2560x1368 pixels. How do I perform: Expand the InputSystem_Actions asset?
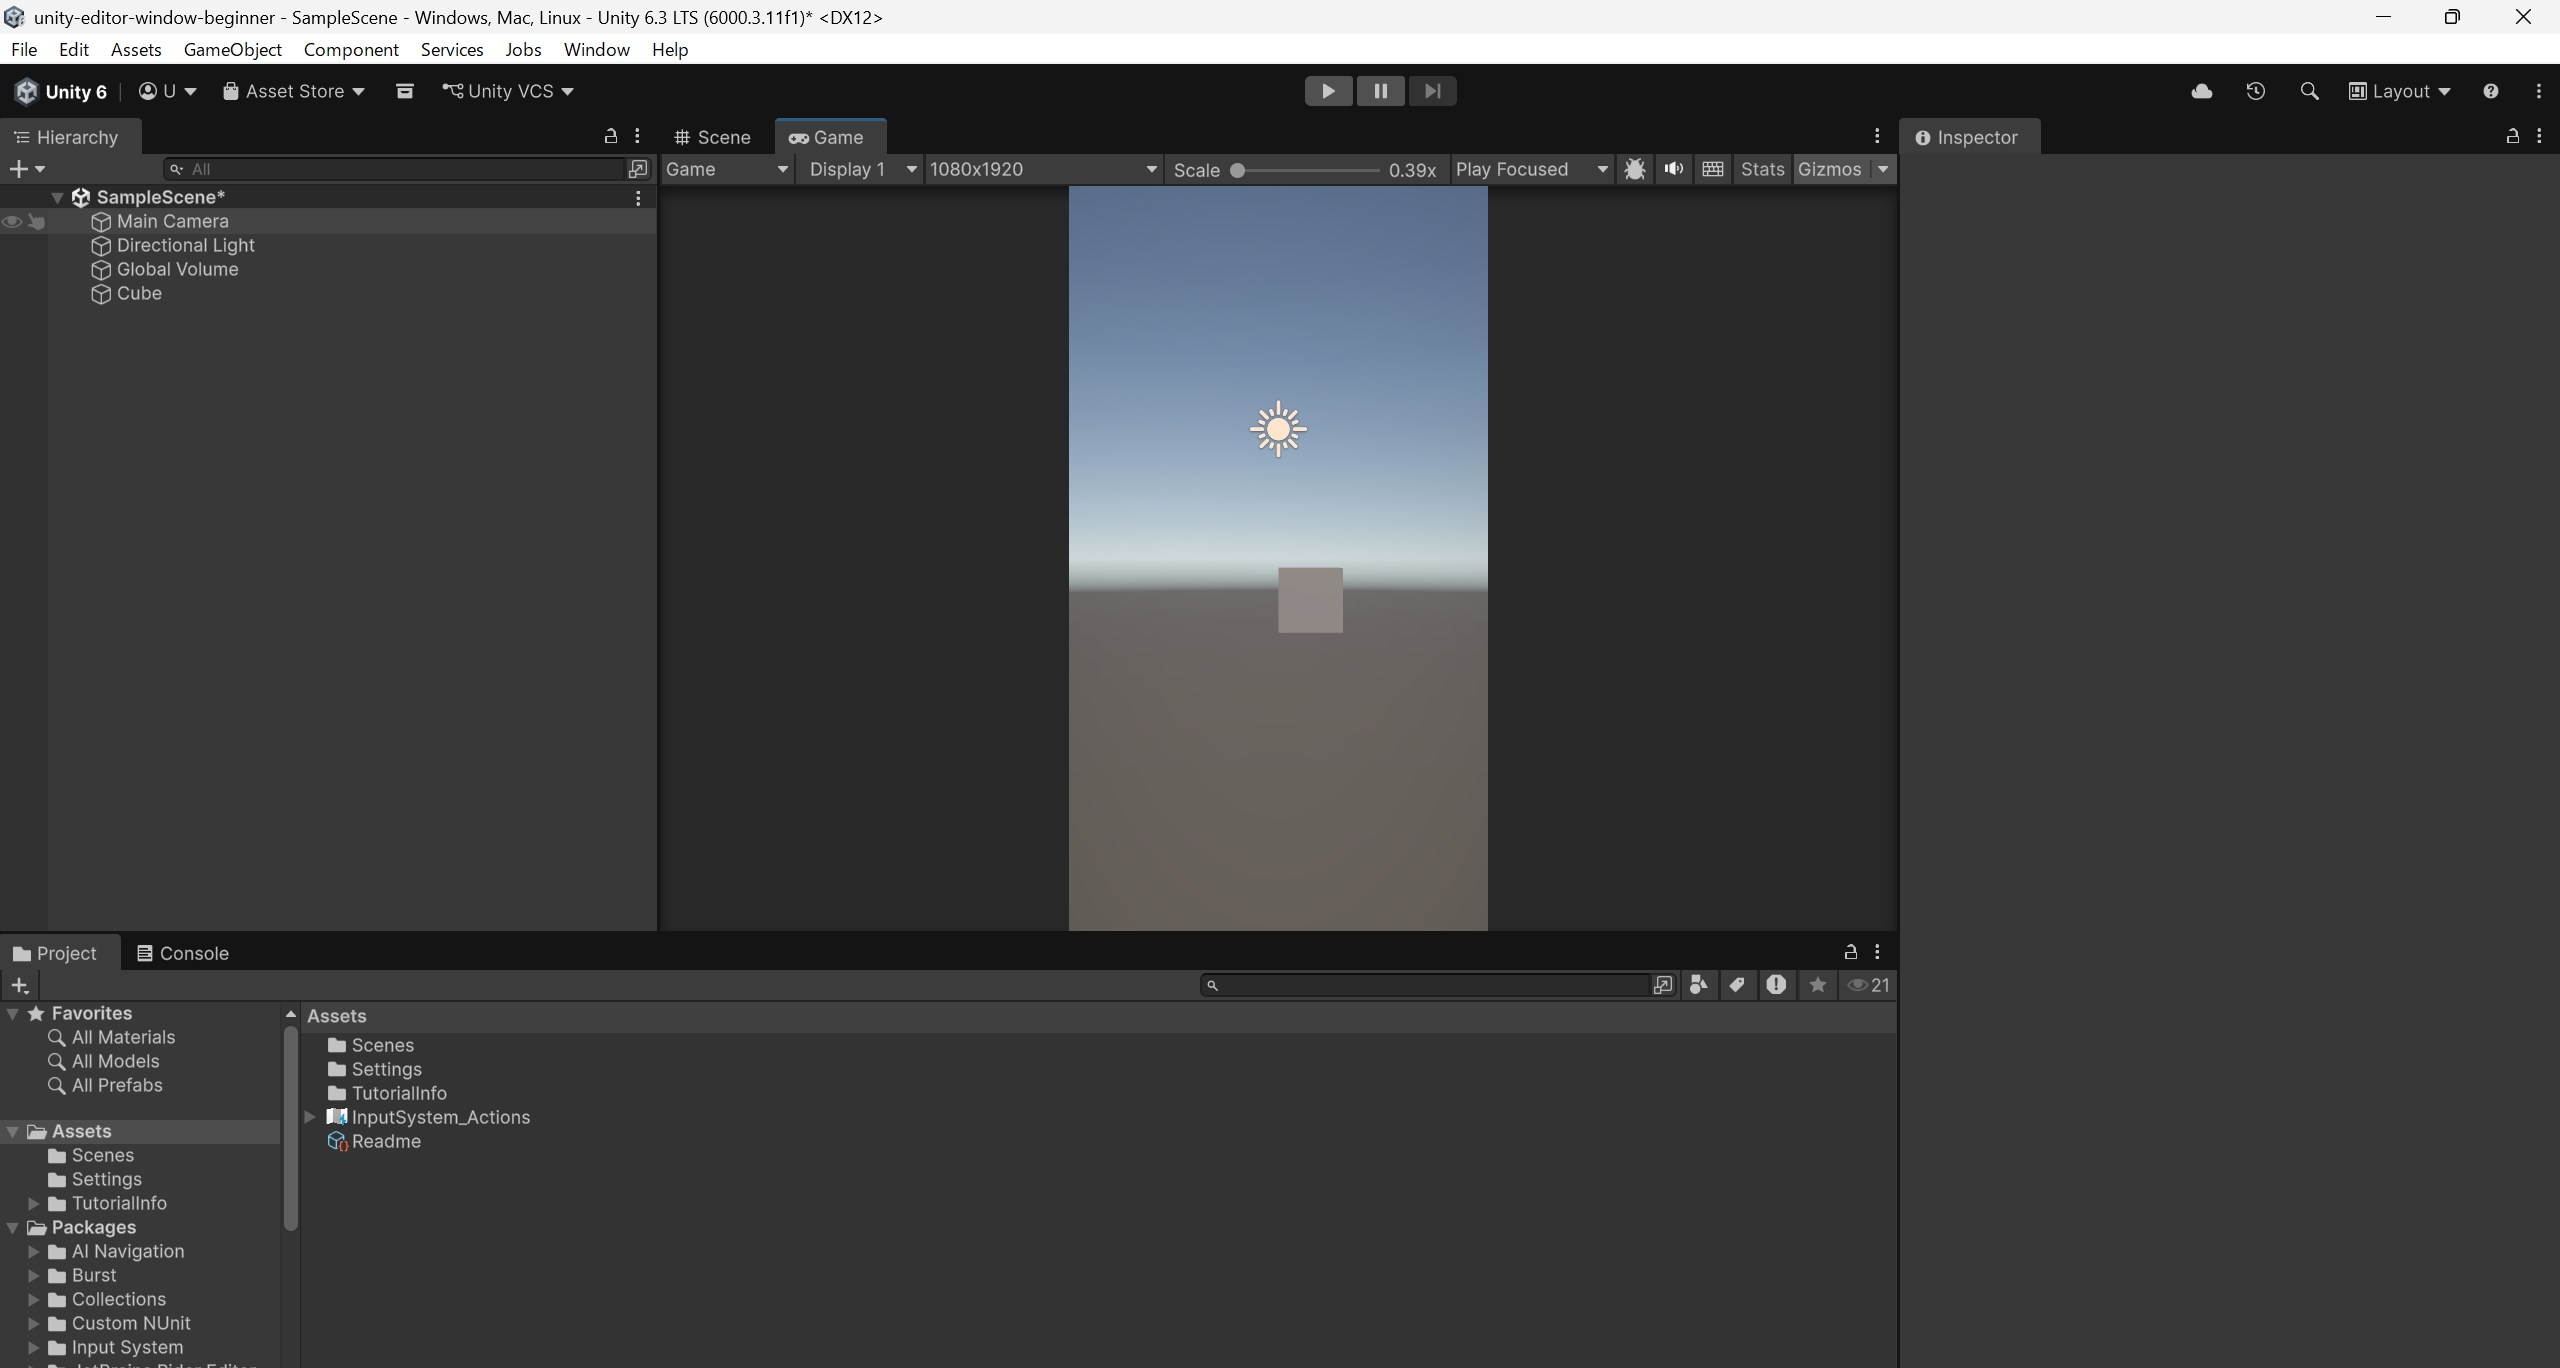[x=310, y=1117]
